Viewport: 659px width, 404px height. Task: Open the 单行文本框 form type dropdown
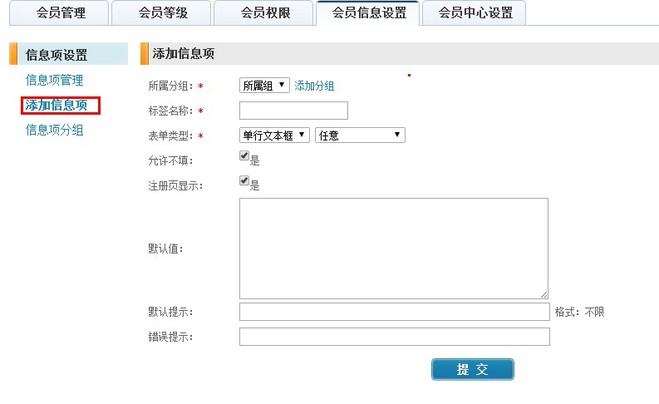click(x=274, y=135)
